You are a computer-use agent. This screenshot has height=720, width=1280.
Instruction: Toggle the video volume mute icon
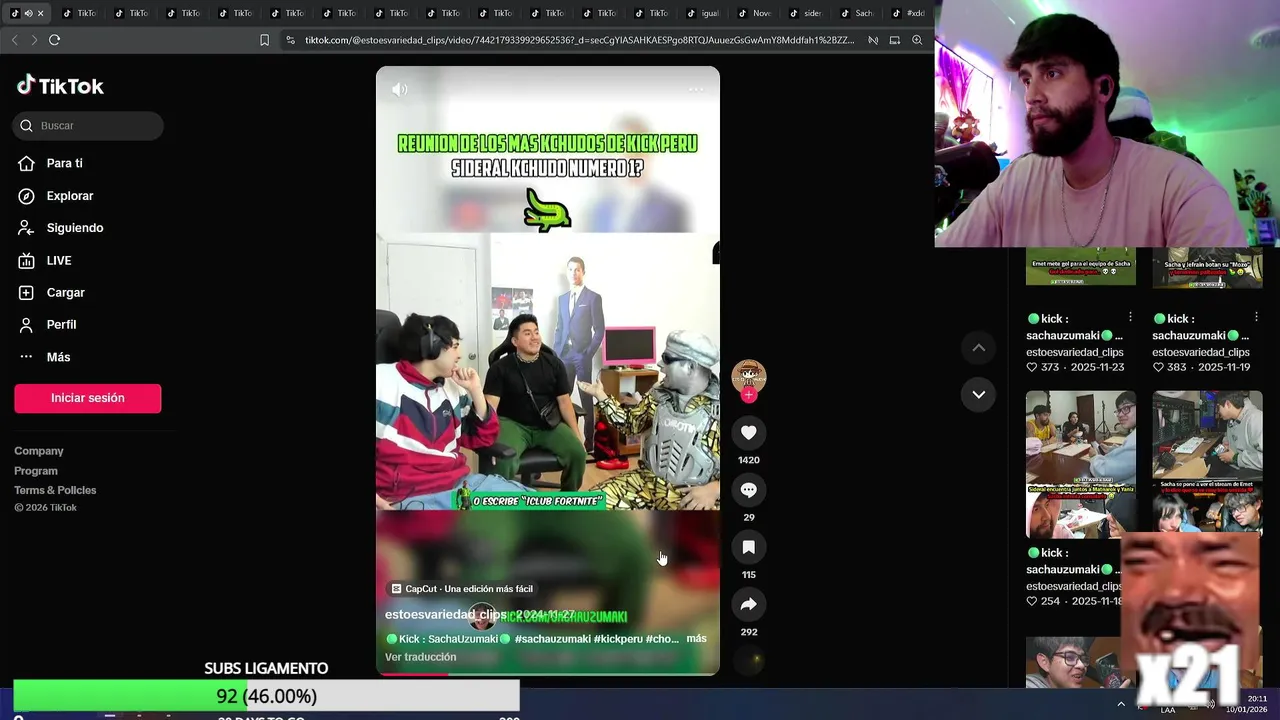click(400, 89)
